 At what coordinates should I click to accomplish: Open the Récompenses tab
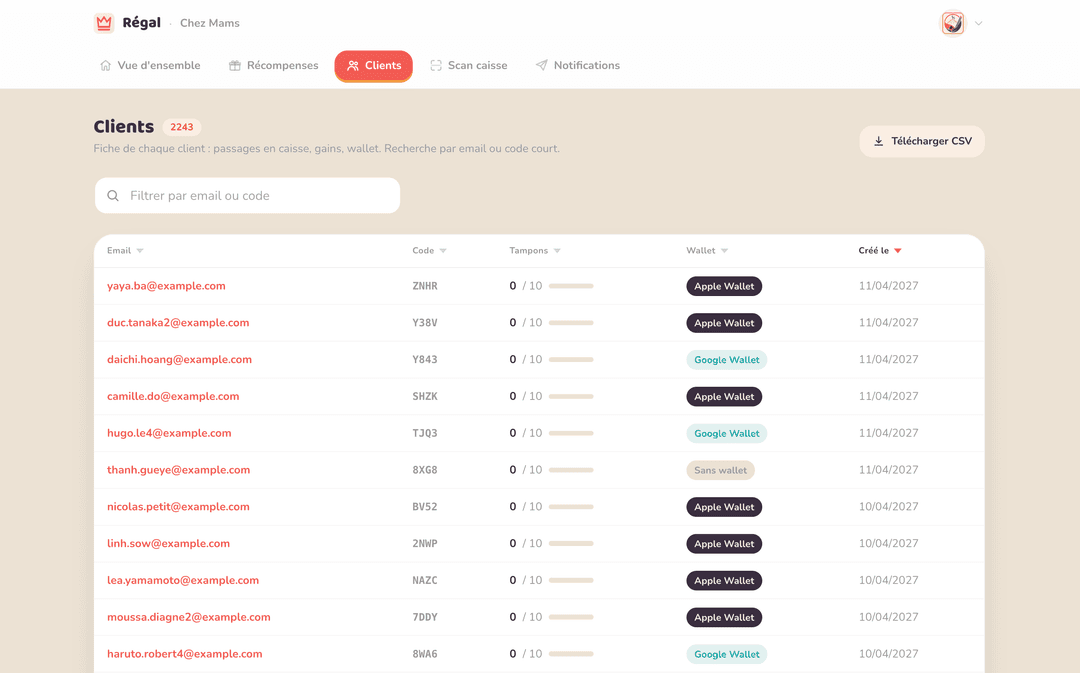point(273,65)
